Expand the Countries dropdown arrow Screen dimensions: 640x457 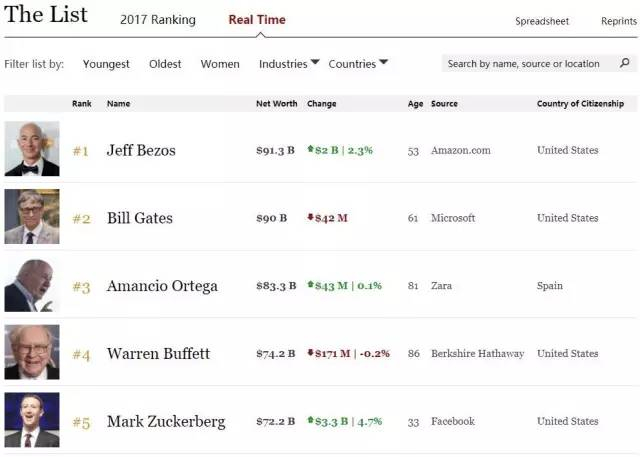(x=383, y=63)
